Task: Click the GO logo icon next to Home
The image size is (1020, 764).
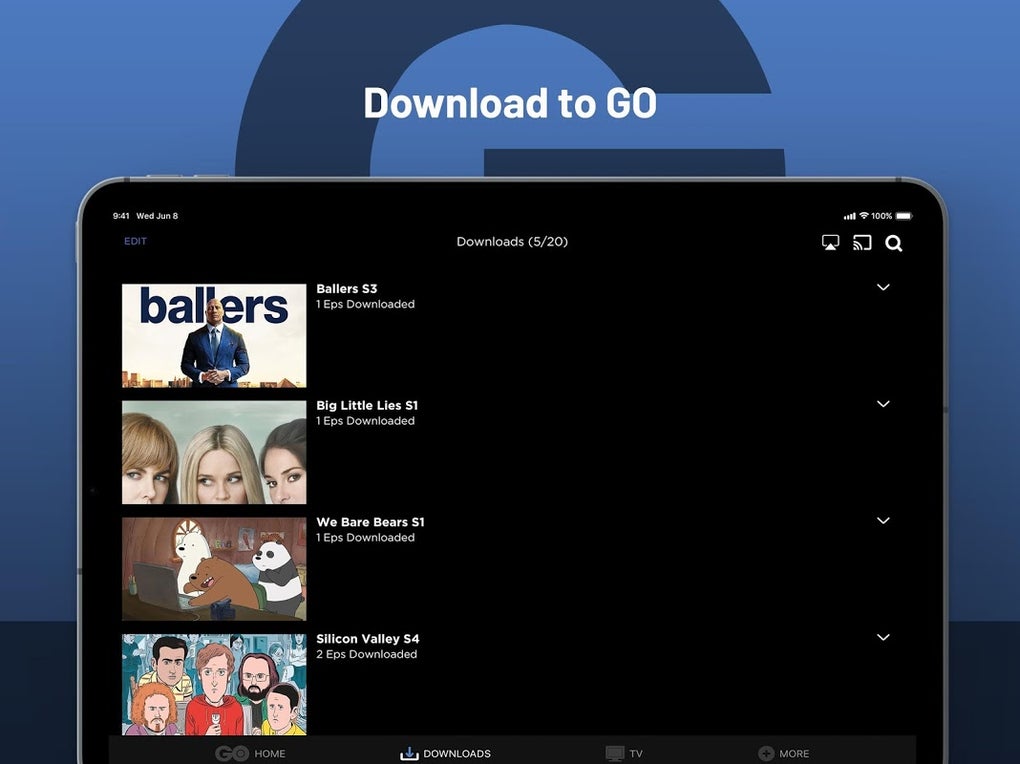Action: (x=230, y=753)
